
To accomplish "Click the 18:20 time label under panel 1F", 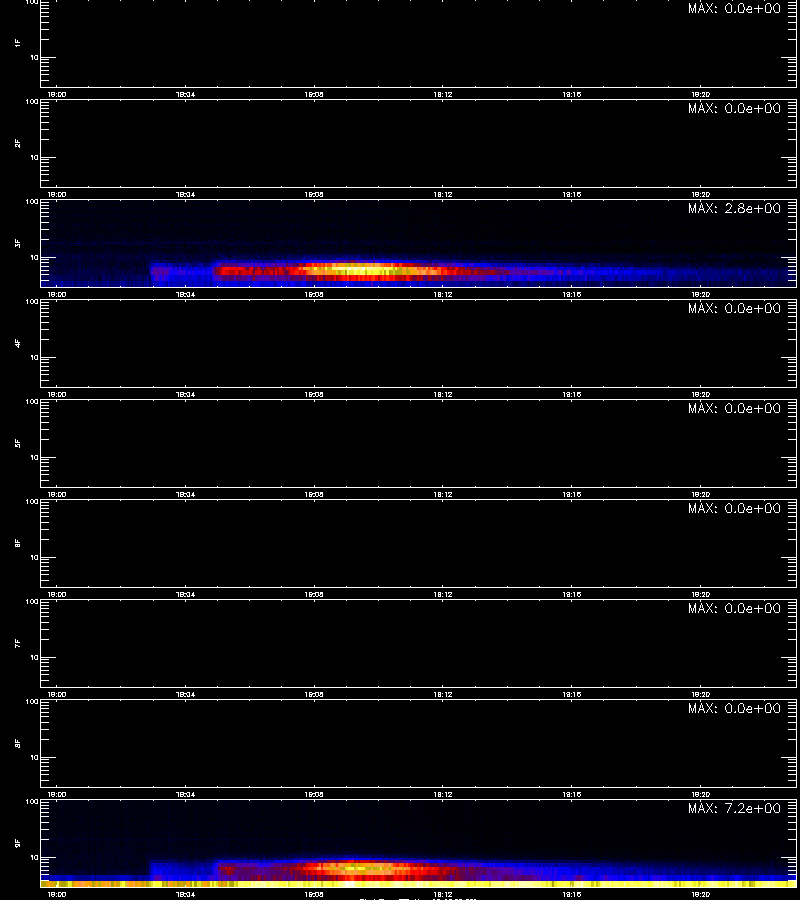I will pyautogui.click(x=700, y=95).
